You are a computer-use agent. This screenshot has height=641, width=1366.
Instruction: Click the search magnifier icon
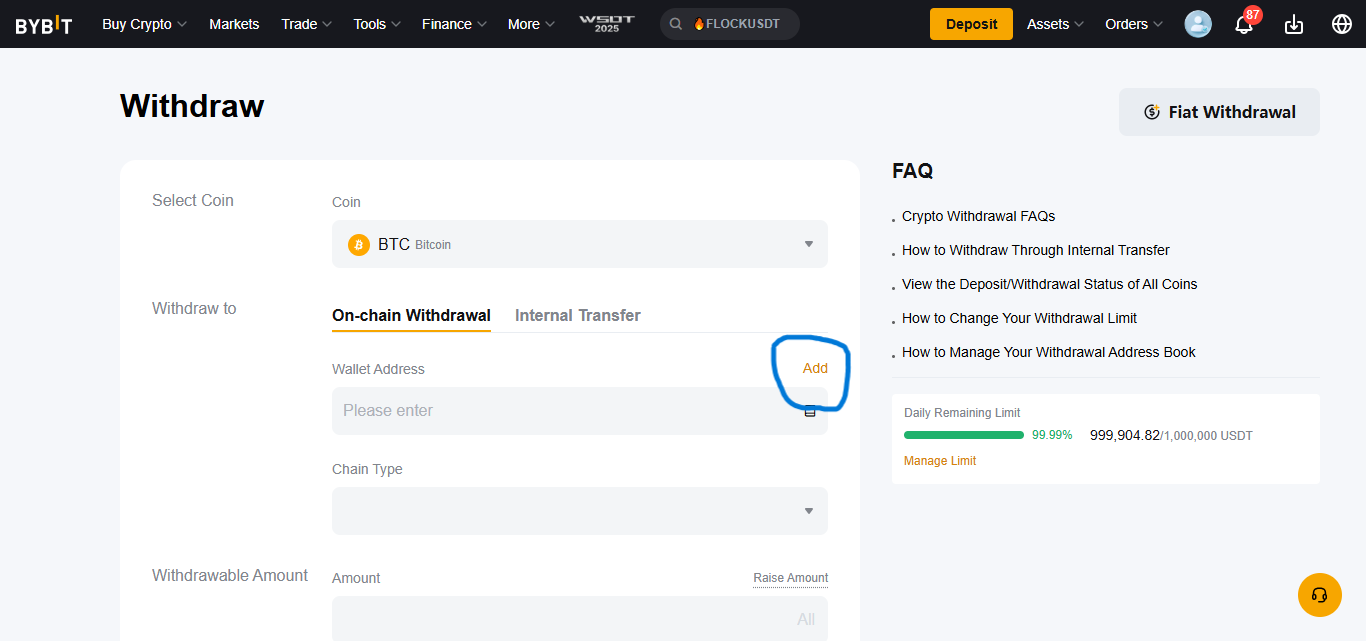click(x=677, y=24)
